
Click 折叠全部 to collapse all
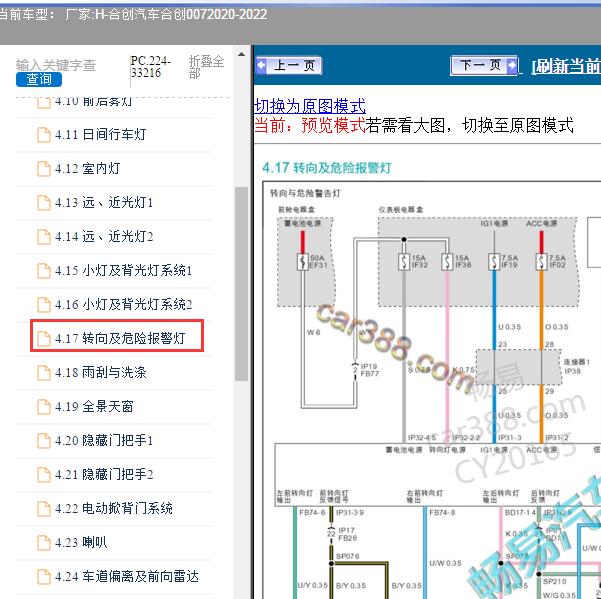(206, 66)
